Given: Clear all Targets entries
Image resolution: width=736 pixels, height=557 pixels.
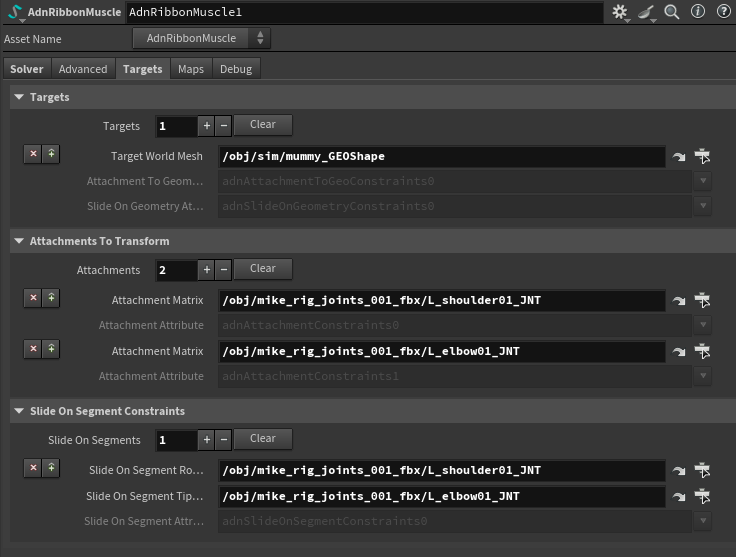Looking at the screenshot, I should pyautogui.click(x=263, y=125).
